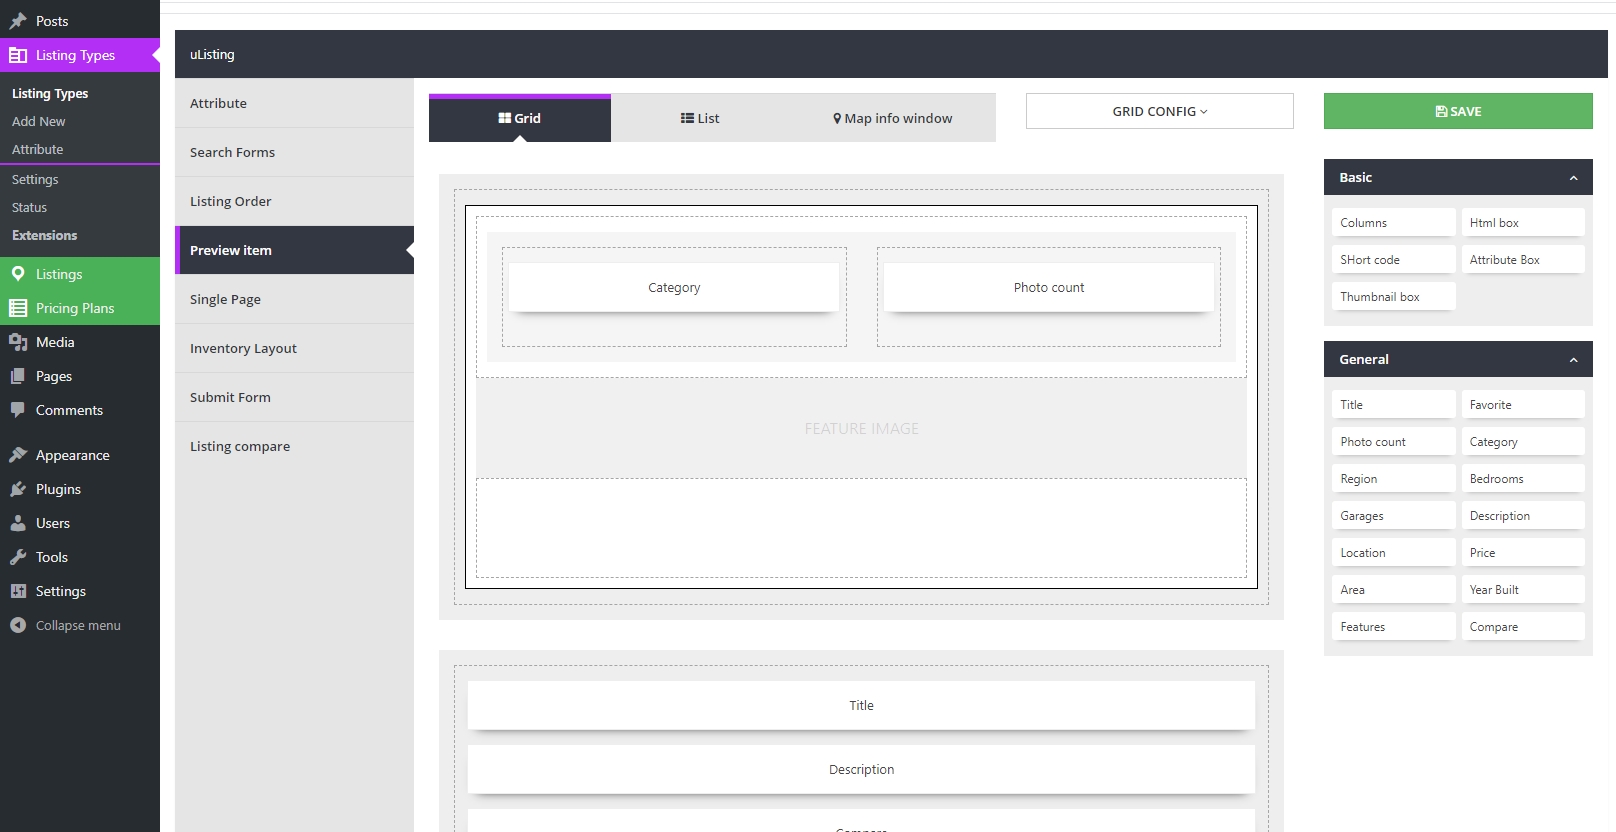Open the Submit Form section
The height and width of the screenshot is (832, 1616).
[294, 397]
